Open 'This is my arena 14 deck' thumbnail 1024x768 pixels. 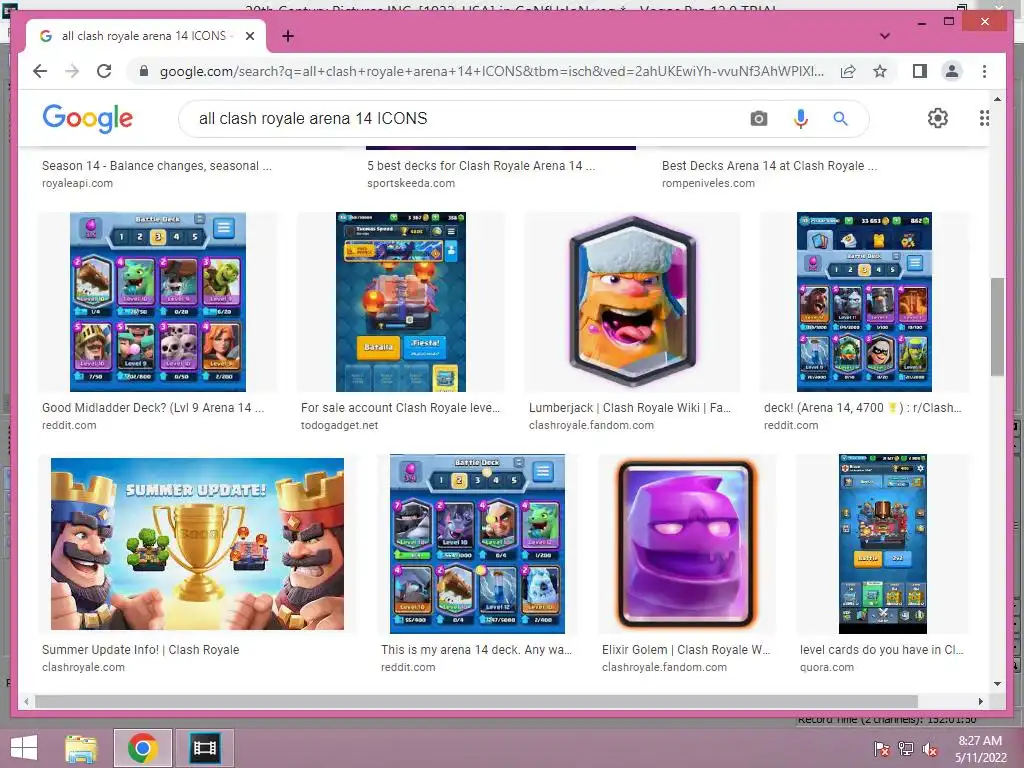[x=477, y=544]
